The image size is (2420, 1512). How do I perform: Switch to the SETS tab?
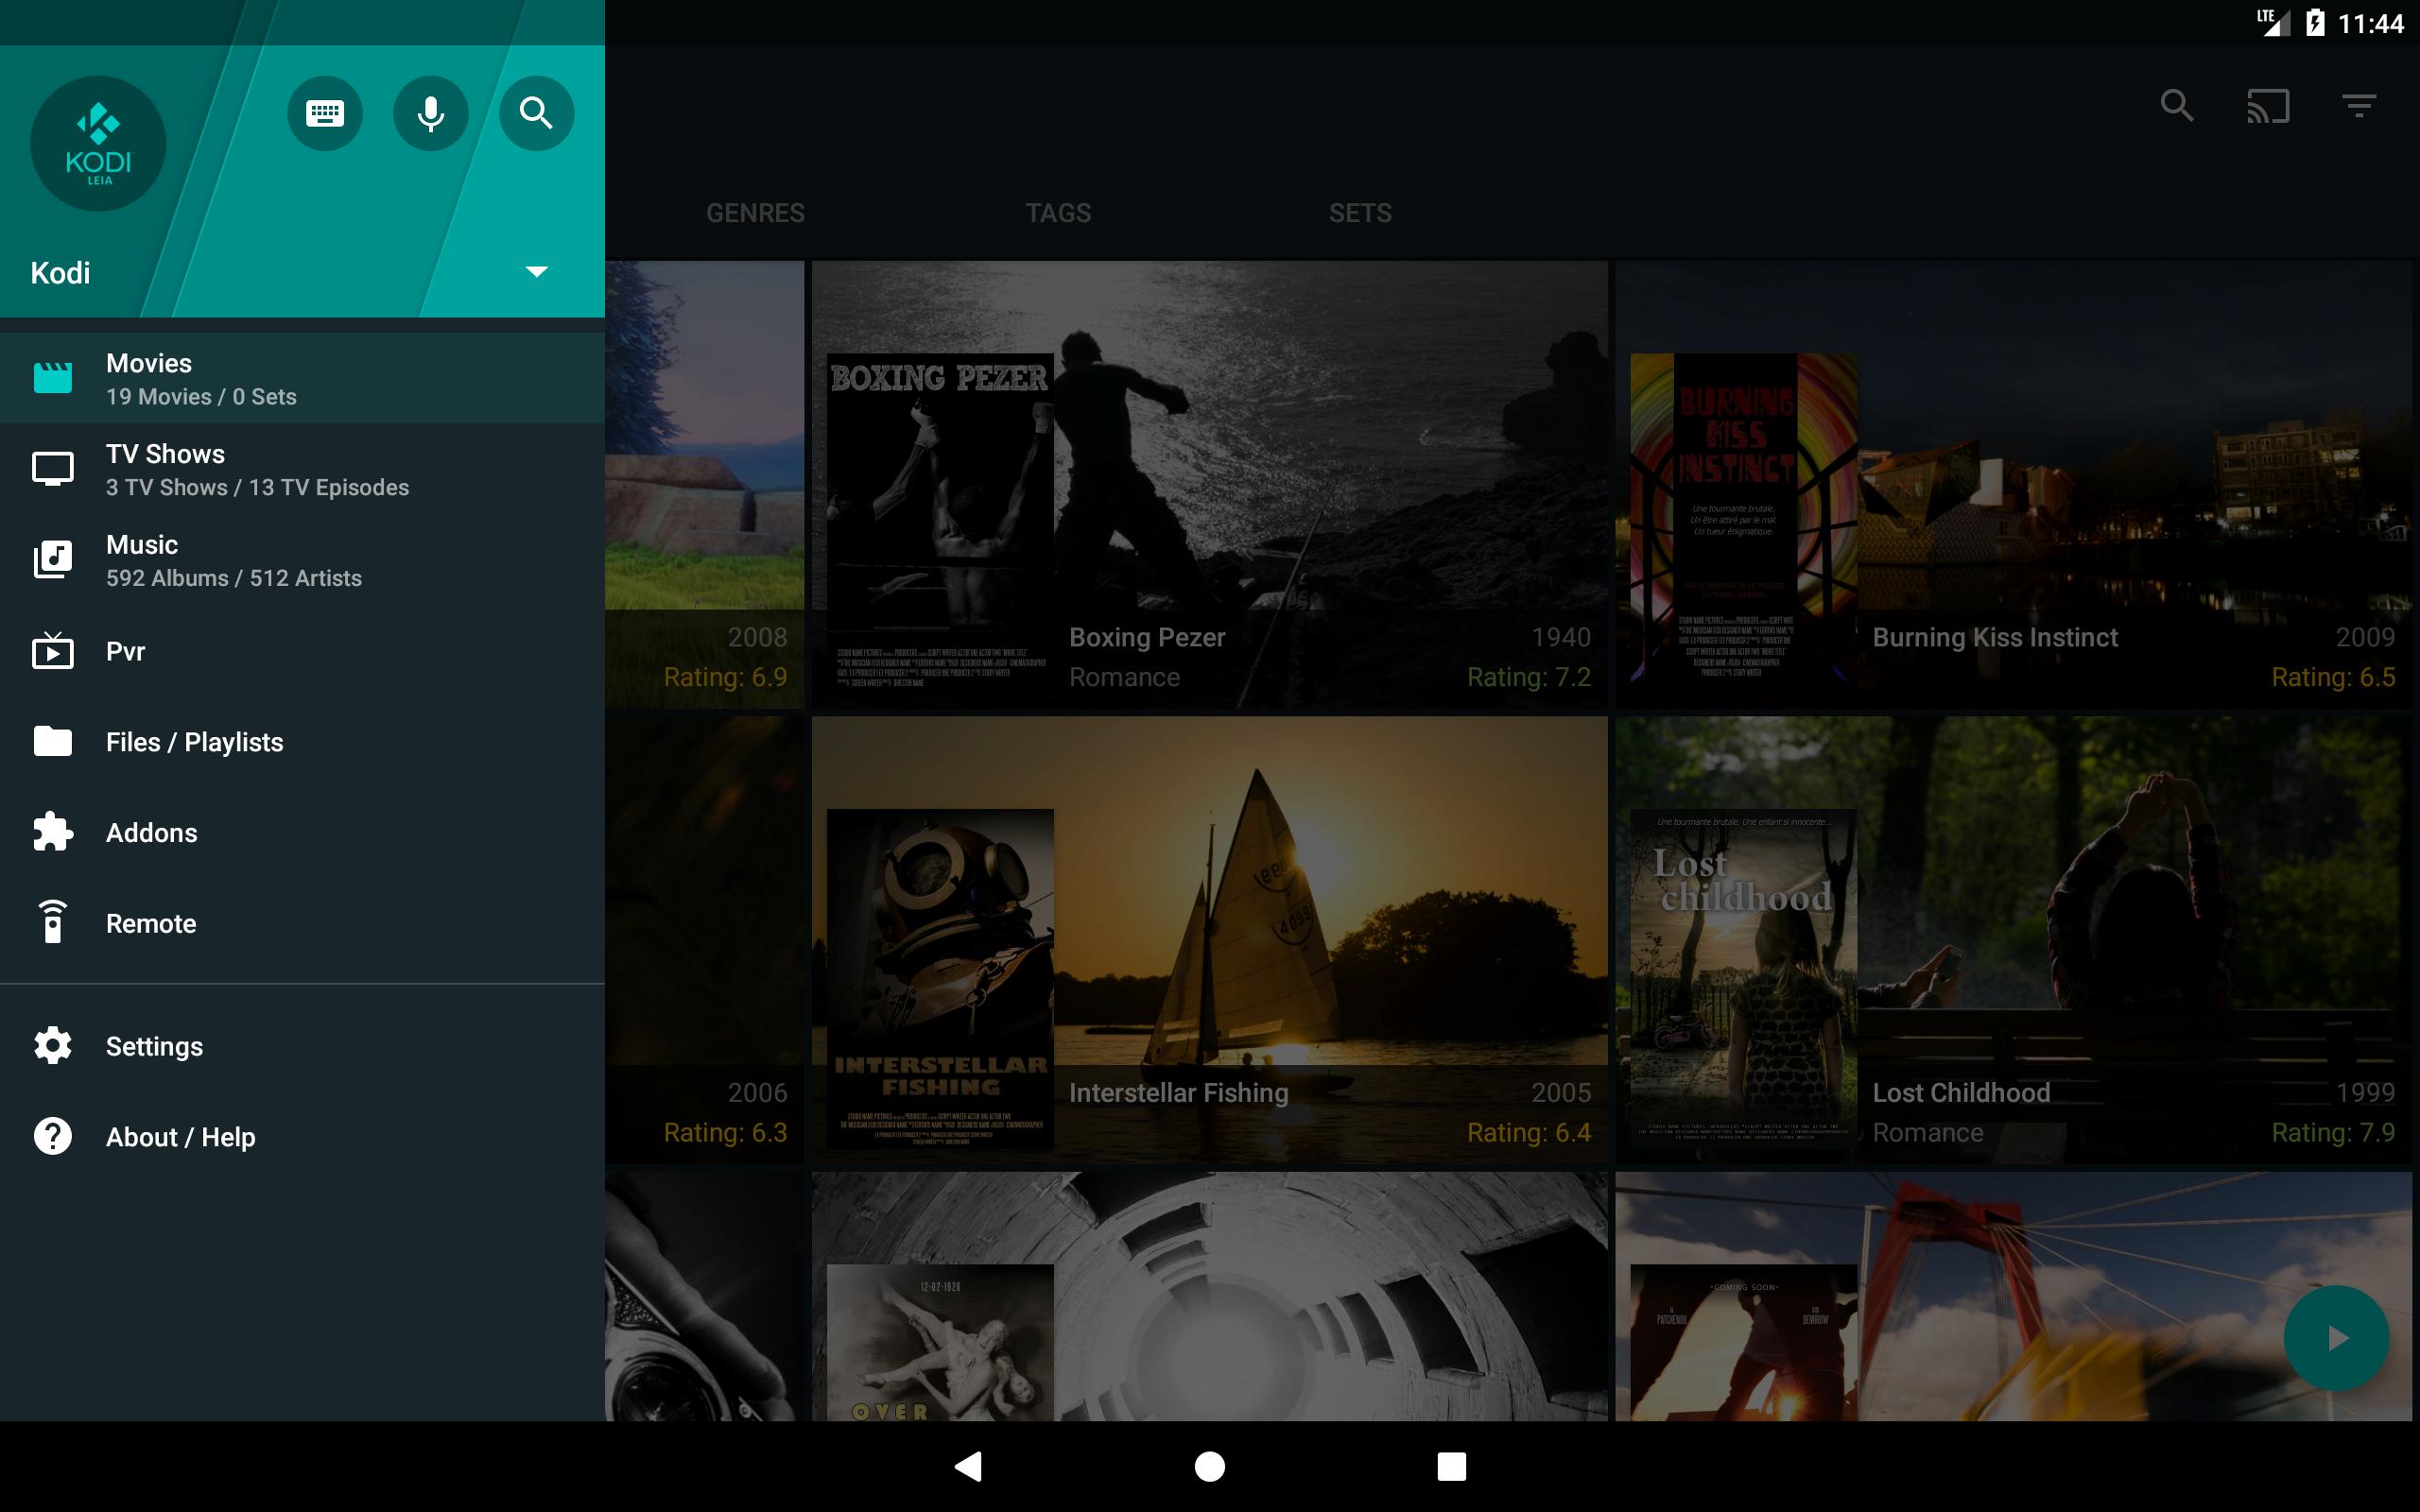1360,213
